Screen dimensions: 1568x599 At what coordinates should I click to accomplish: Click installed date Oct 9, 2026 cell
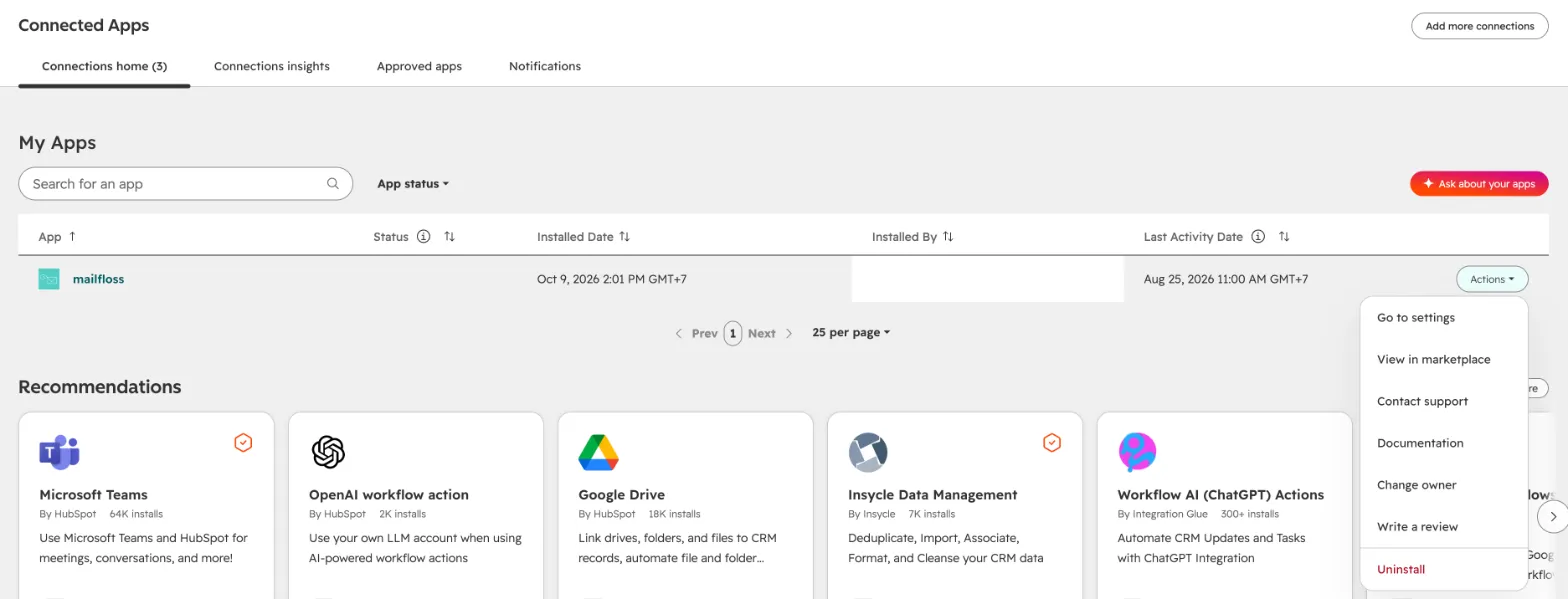point(612,279)
